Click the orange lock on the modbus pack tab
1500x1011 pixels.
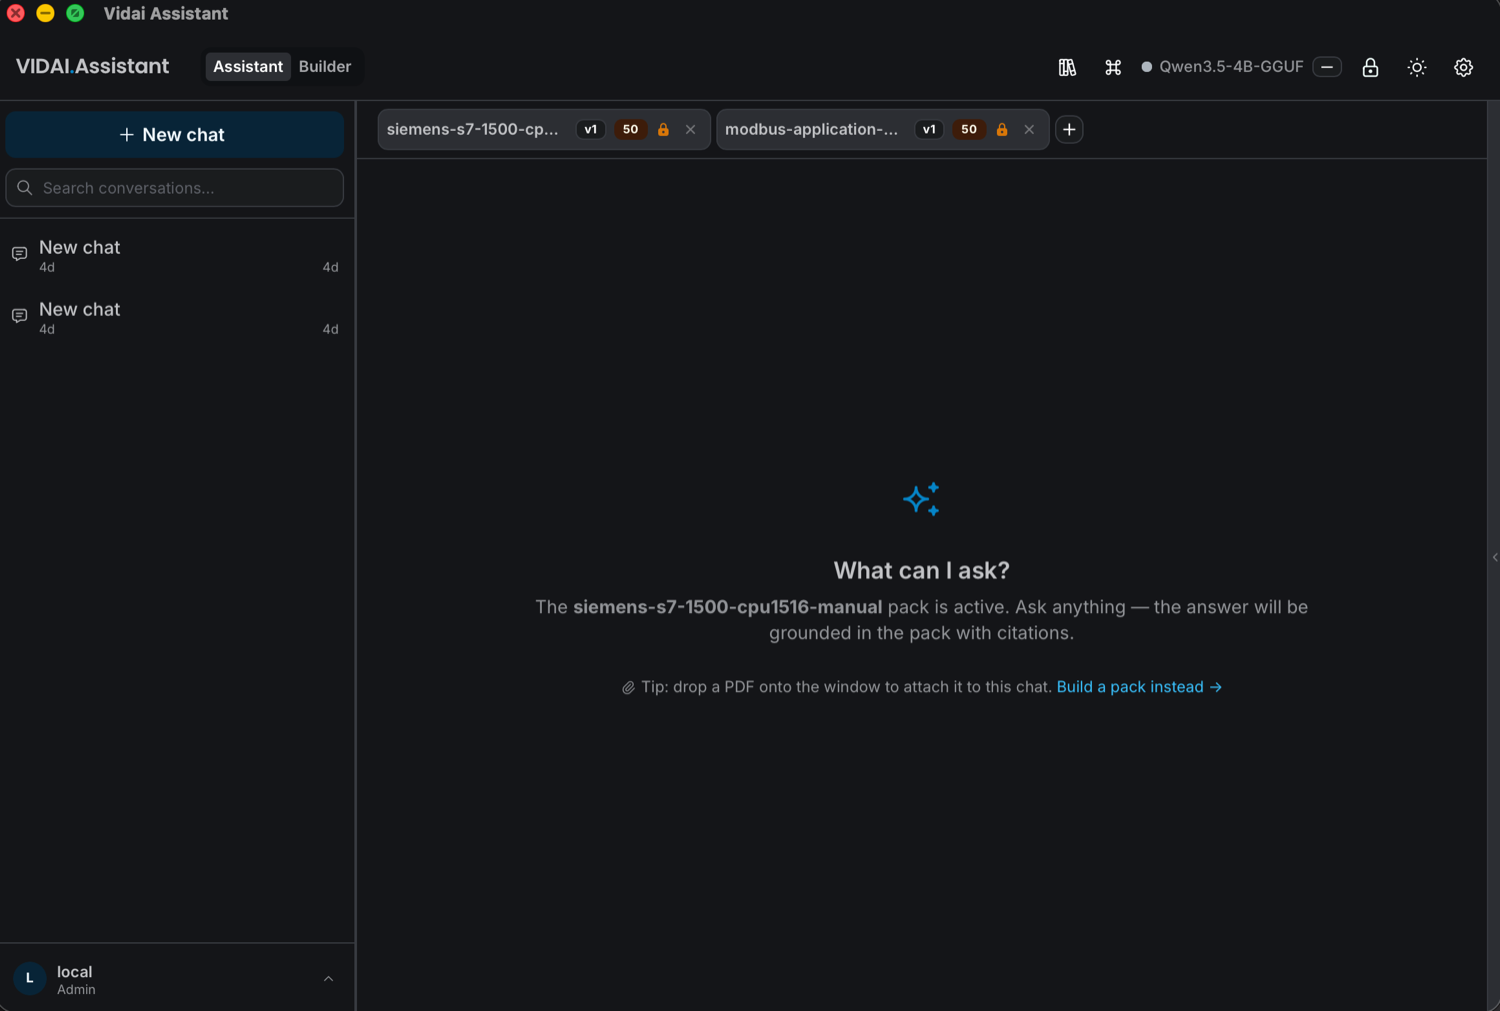(1002, 129)
